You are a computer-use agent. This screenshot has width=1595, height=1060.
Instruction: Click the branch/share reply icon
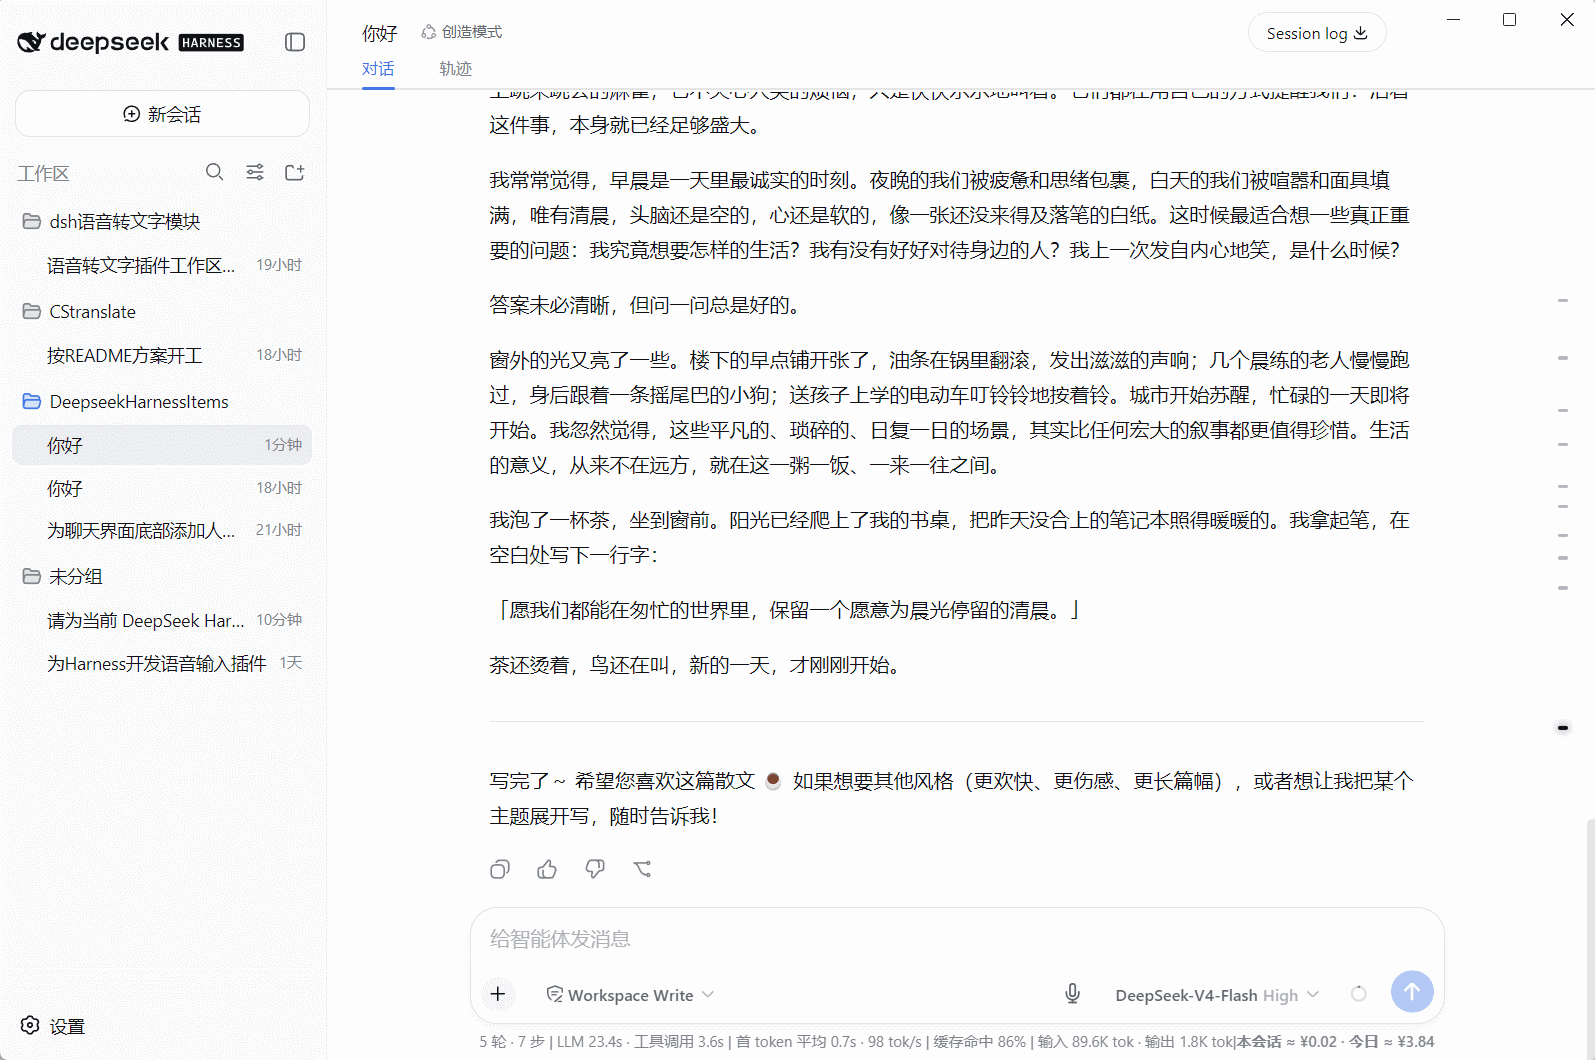click(x=643, y=869)
